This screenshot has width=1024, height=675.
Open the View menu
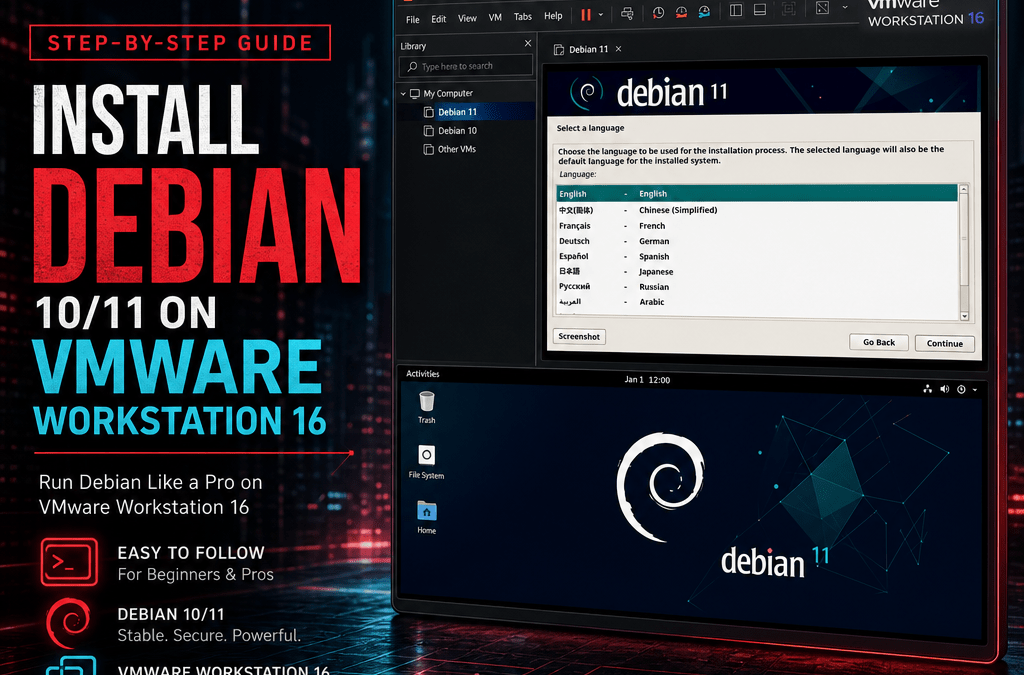467,18
